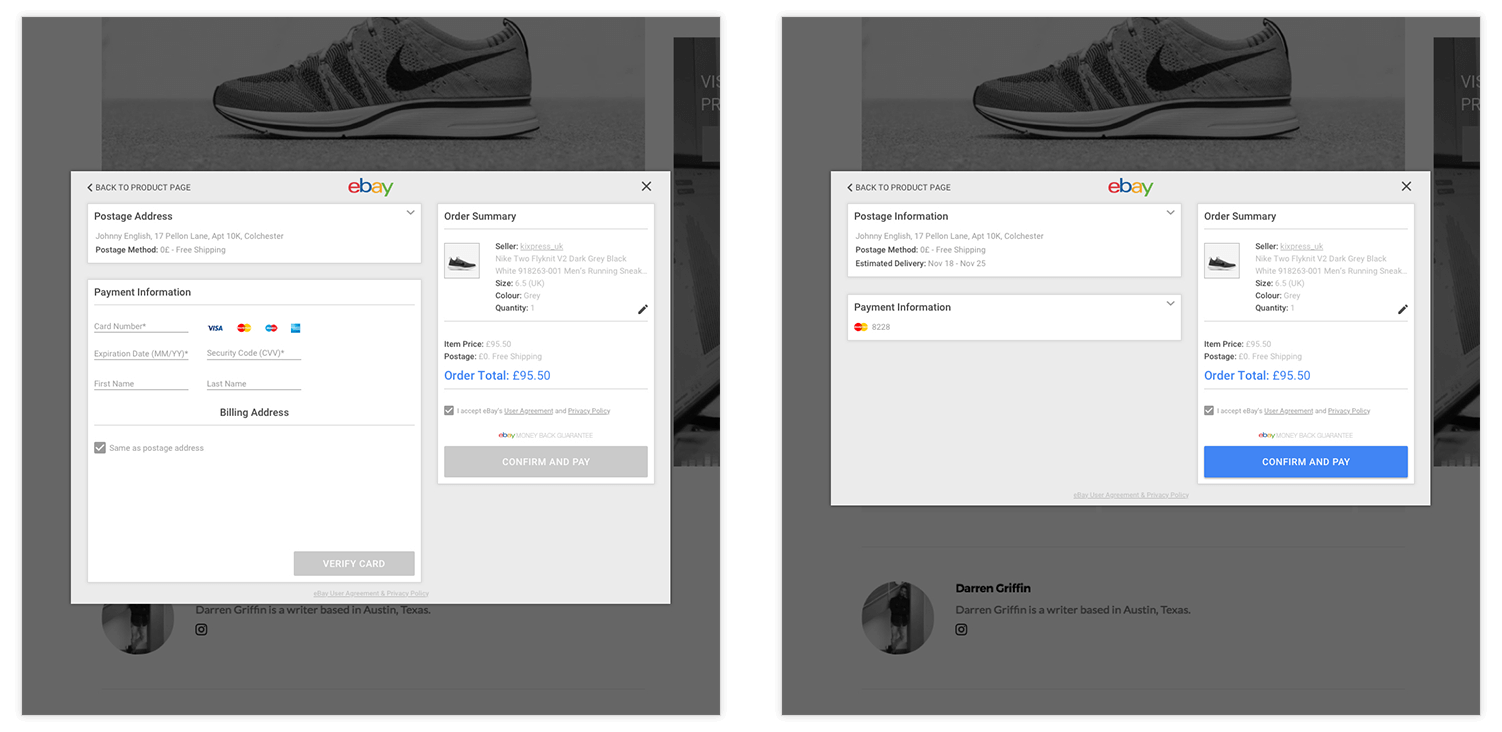Click the eBay logo in left checkout header
Viewport: 1502px width, 732px height.
point(370,187)
